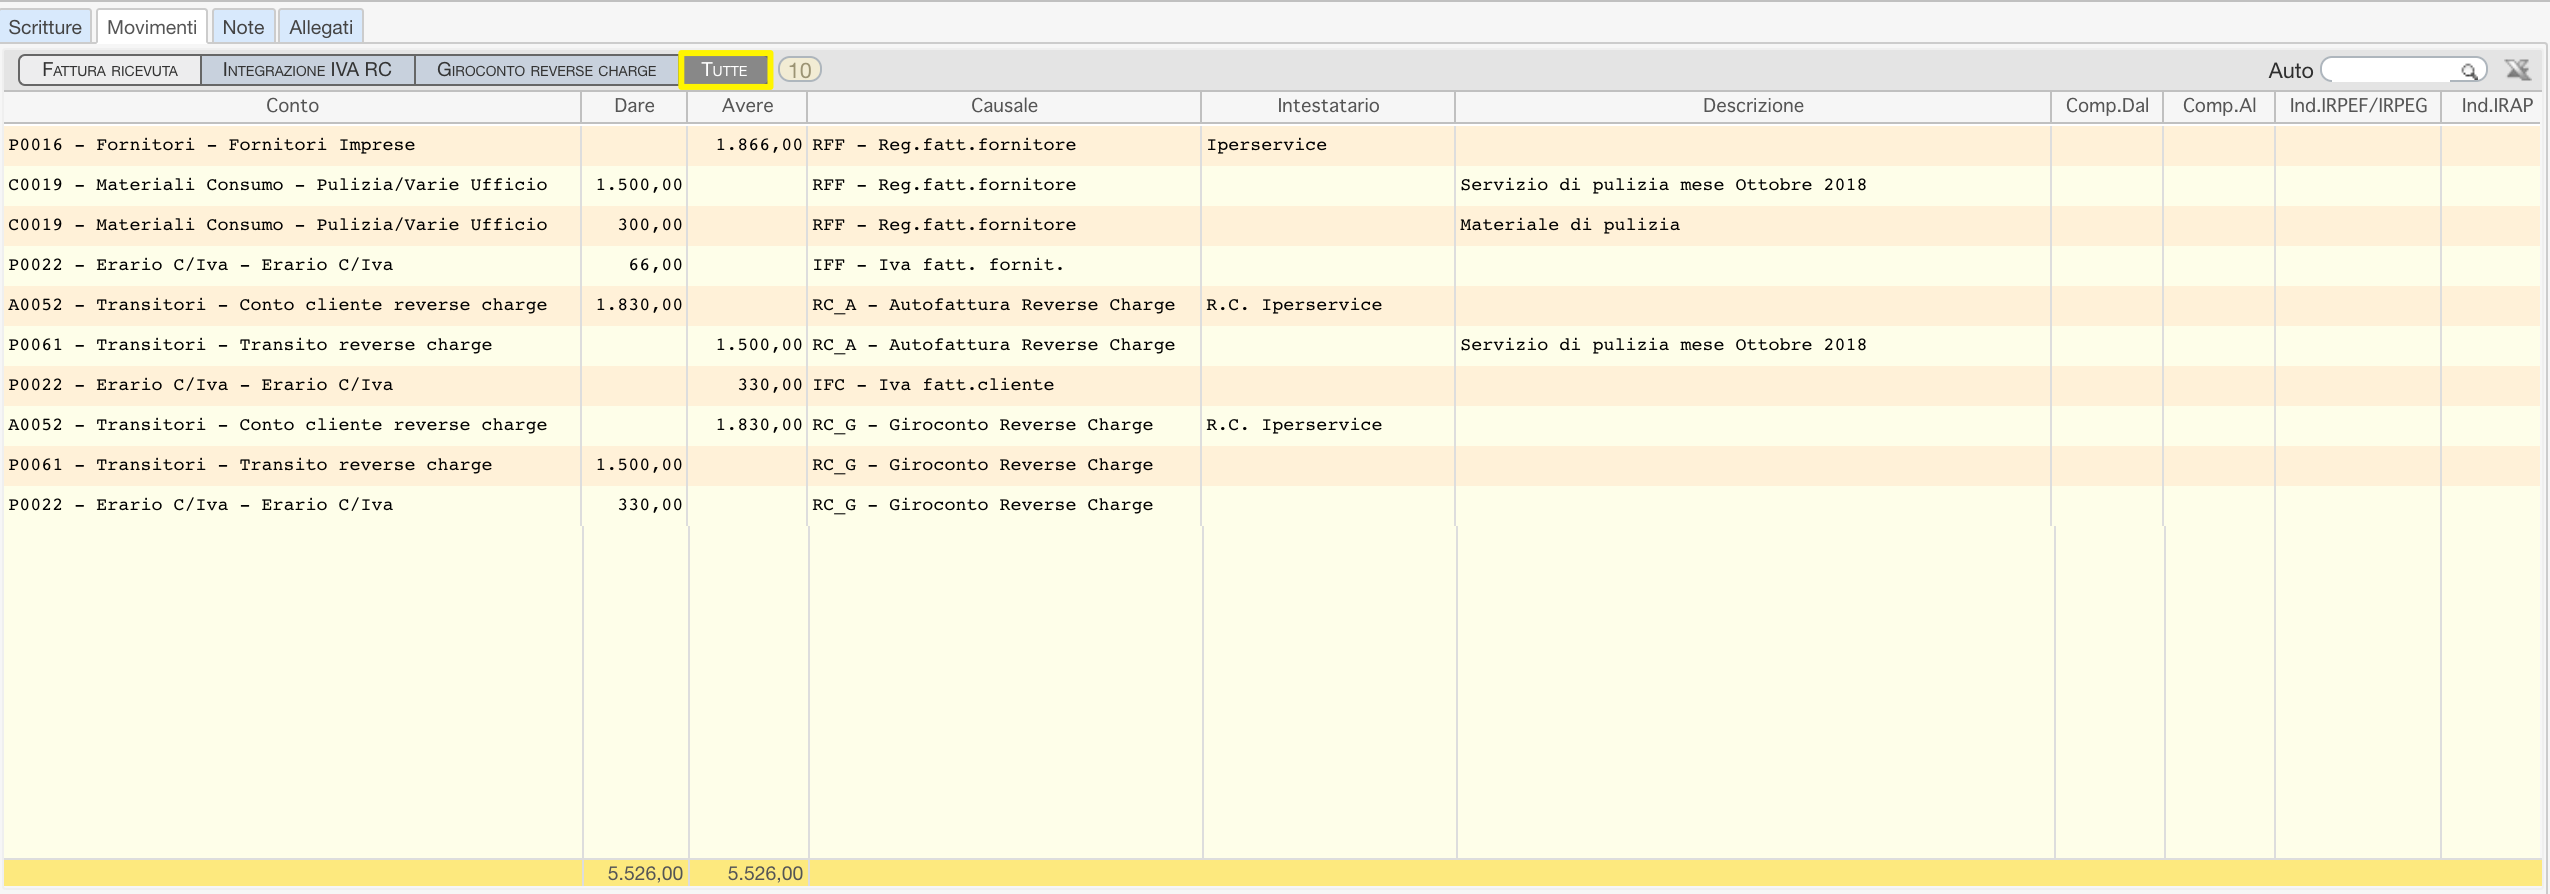Click the causale RC_A – Autofattura in the A0052 row
2550x894 pixels.
point(993,305)
